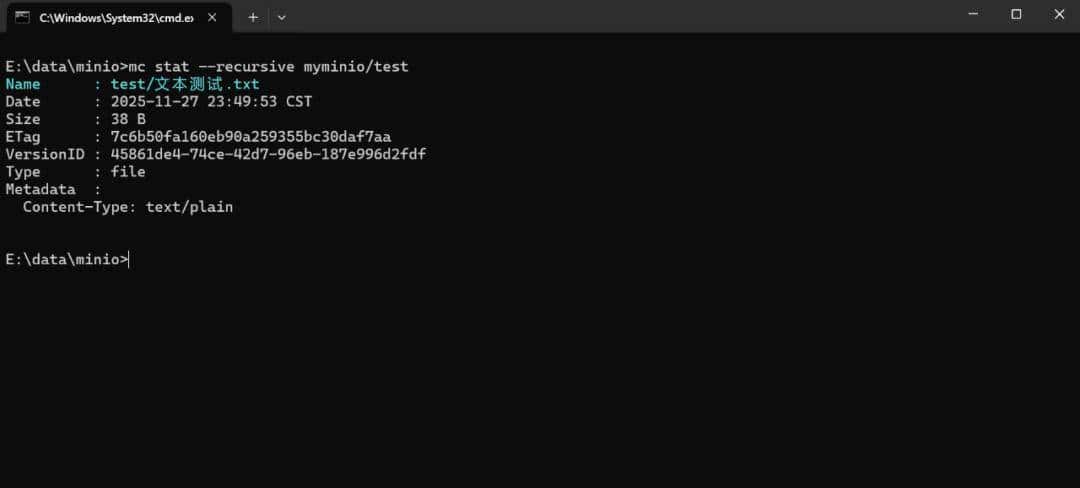Click the file name test/文本测试.txt
Image resolution: width=1080 pixels, height=488 pixels.
[x=185, y=84]
